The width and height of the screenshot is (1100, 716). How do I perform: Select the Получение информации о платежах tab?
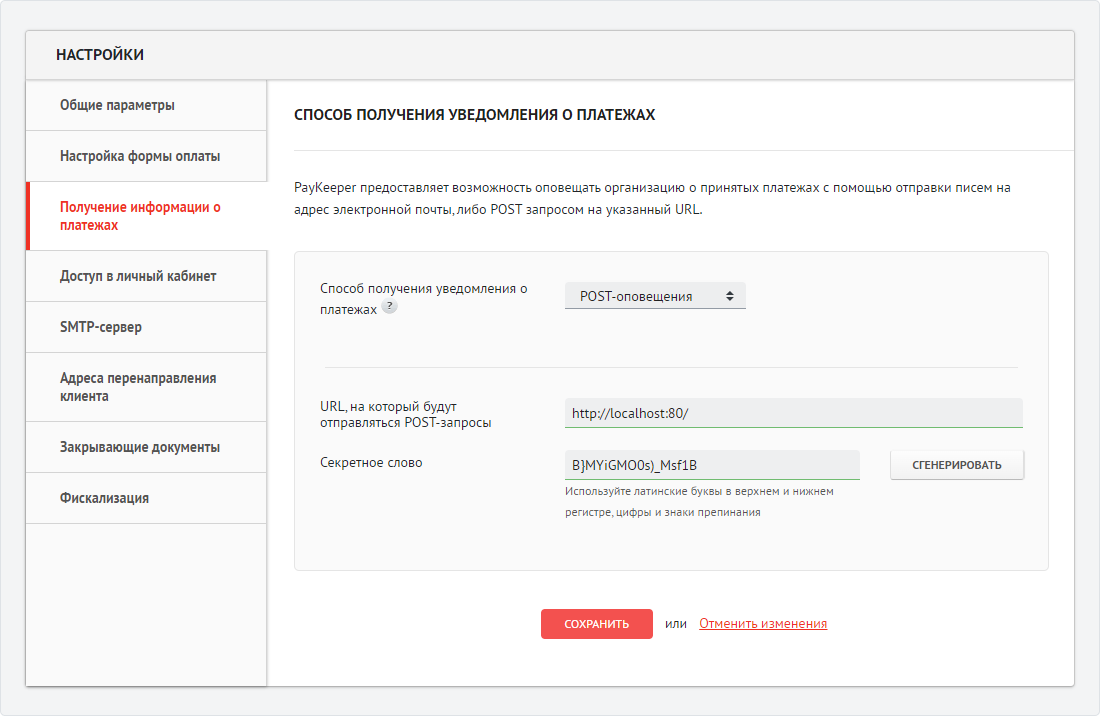[140, 216]
